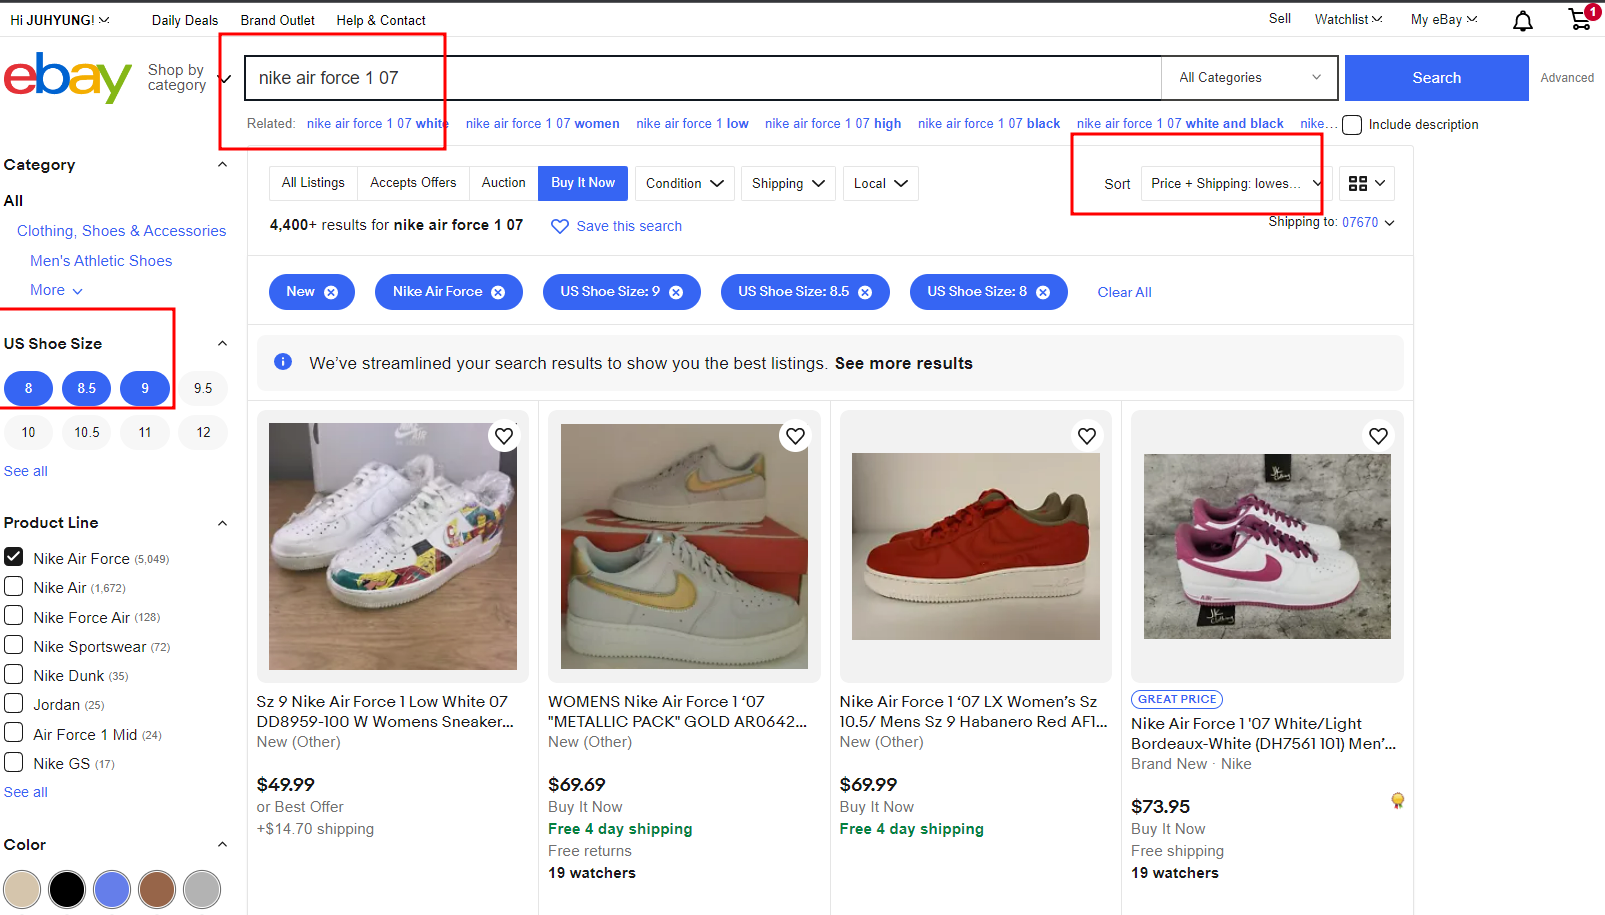Open the Shipping filter dropdown
The height and width of the screenshot is (915, 1605).
[788, 184]
